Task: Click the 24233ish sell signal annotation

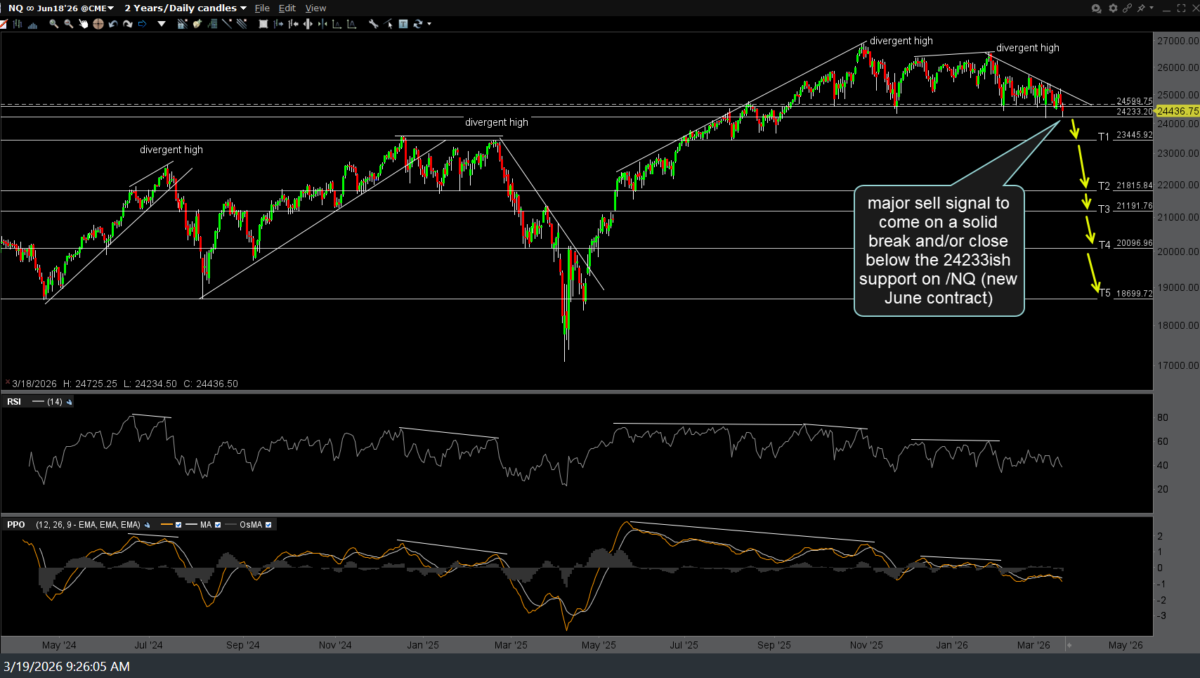Action: (938, 250)
